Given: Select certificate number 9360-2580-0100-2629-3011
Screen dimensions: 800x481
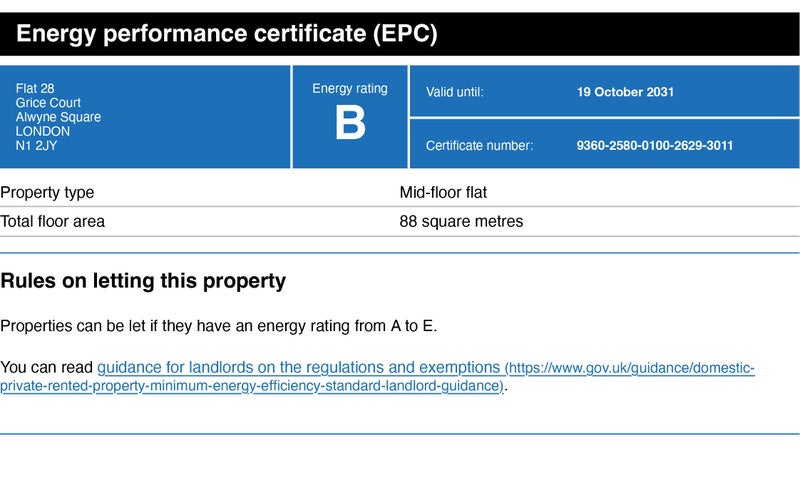Looking at the screenshot, I should [x=655, y=145].
